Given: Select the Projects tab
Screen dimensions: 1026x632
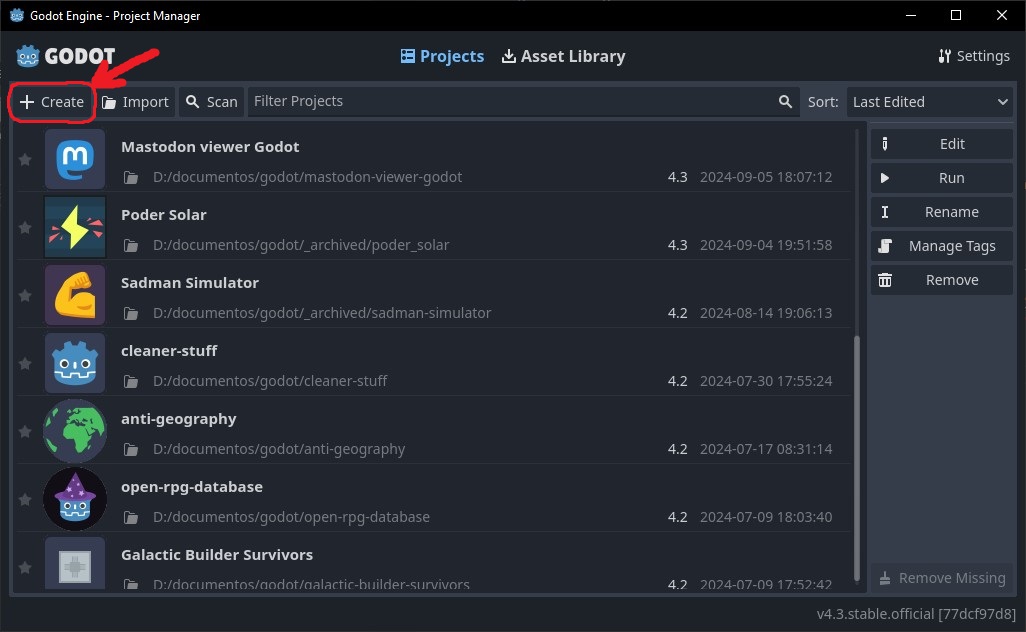Looking at the screenshot, I should coord(442,56).
